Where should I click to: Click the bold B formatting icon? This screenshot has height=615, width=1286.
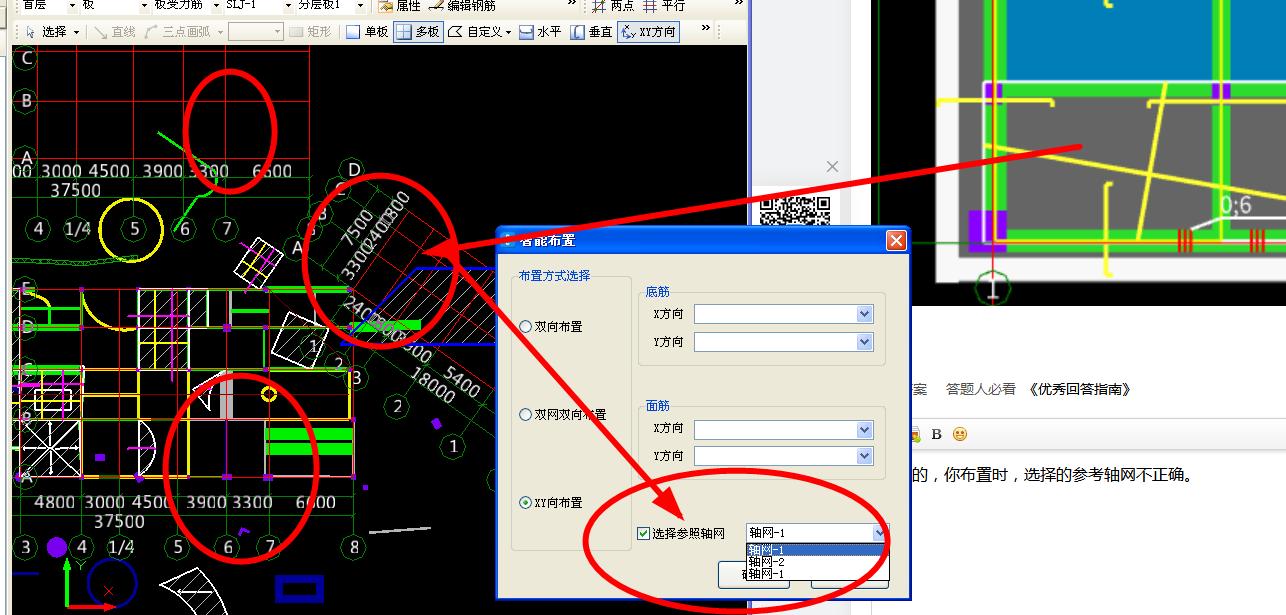tap(937, 434)
